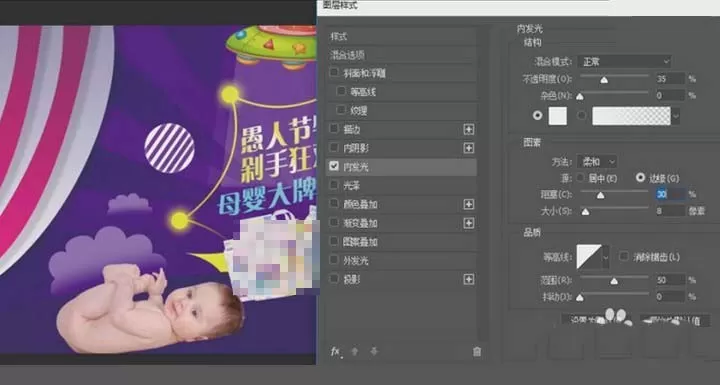Viewport: 720px width, 385px height.
Task: Enable the 外发光 checkbox
Action: 334,260
